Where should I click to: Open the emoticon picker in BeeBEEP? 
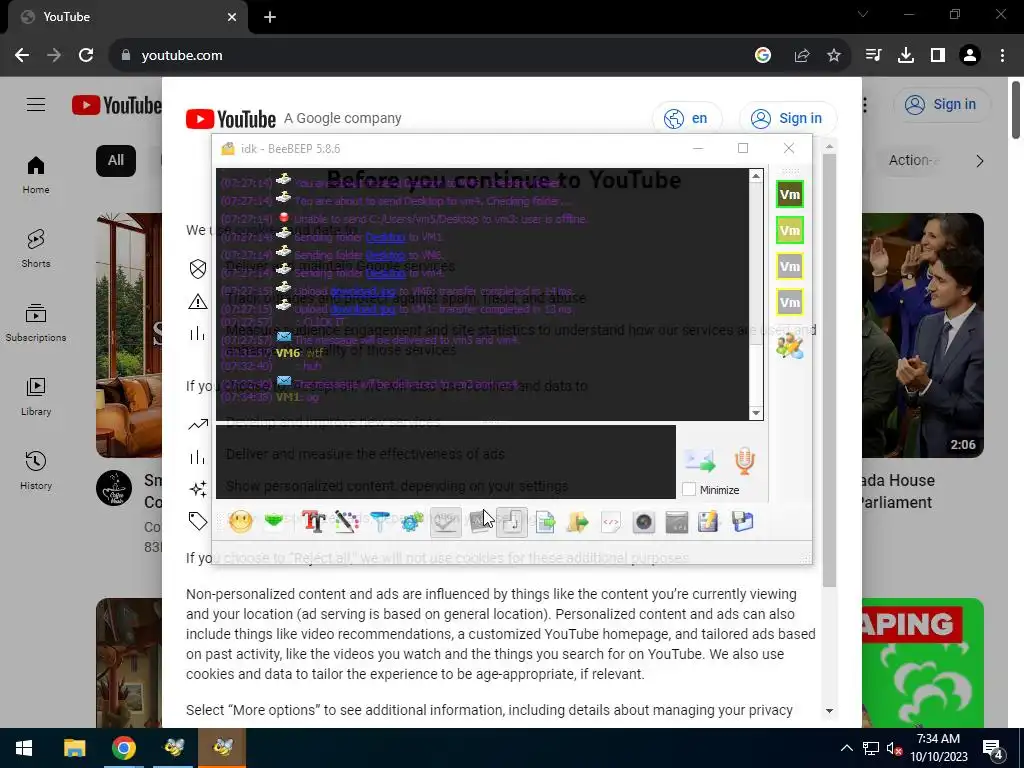240,522
